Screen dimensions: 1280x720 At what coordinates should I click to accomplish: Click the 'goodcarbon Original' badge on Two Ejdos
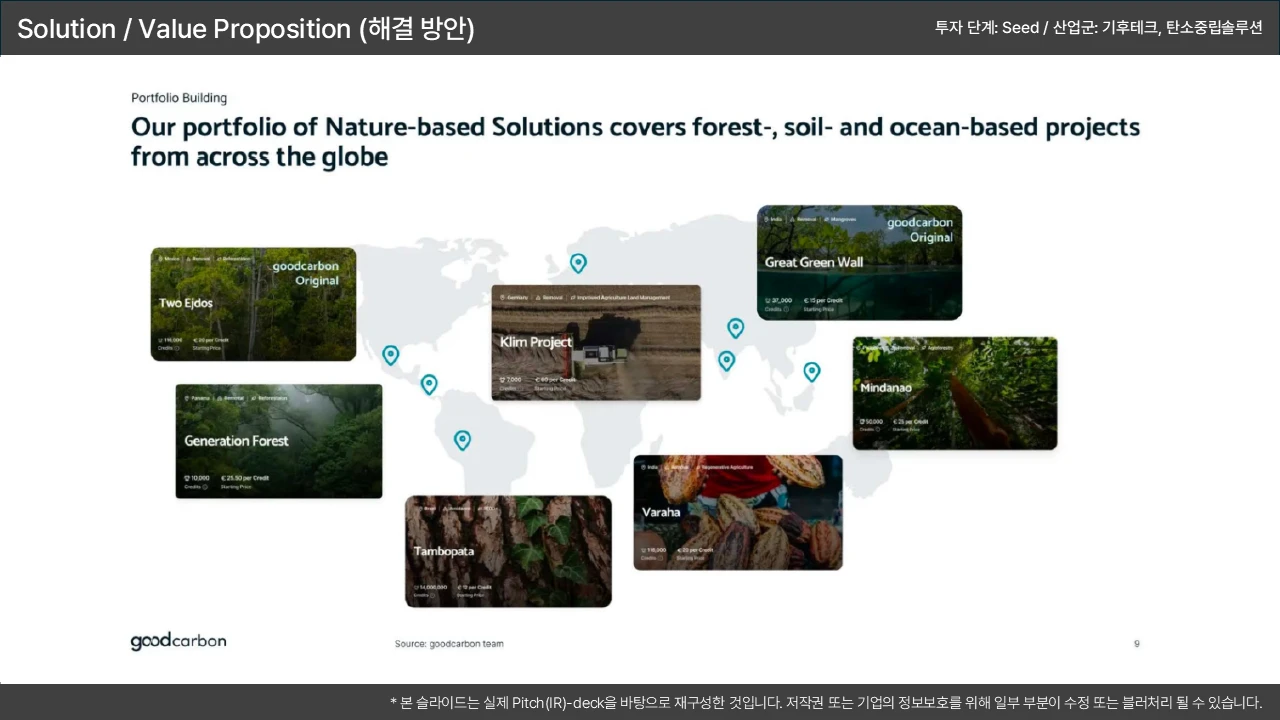(x=306, y=273)
